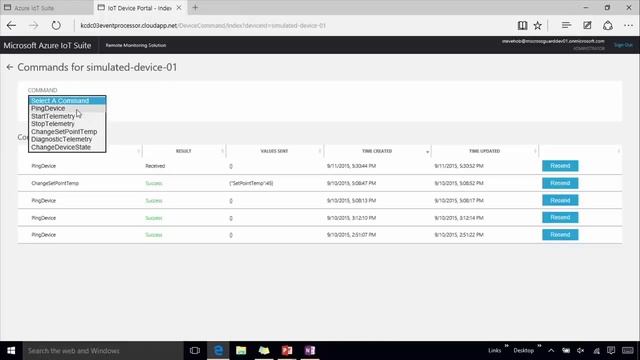Sort by the RESULT column header
The image size is (640, 360).
184,151
